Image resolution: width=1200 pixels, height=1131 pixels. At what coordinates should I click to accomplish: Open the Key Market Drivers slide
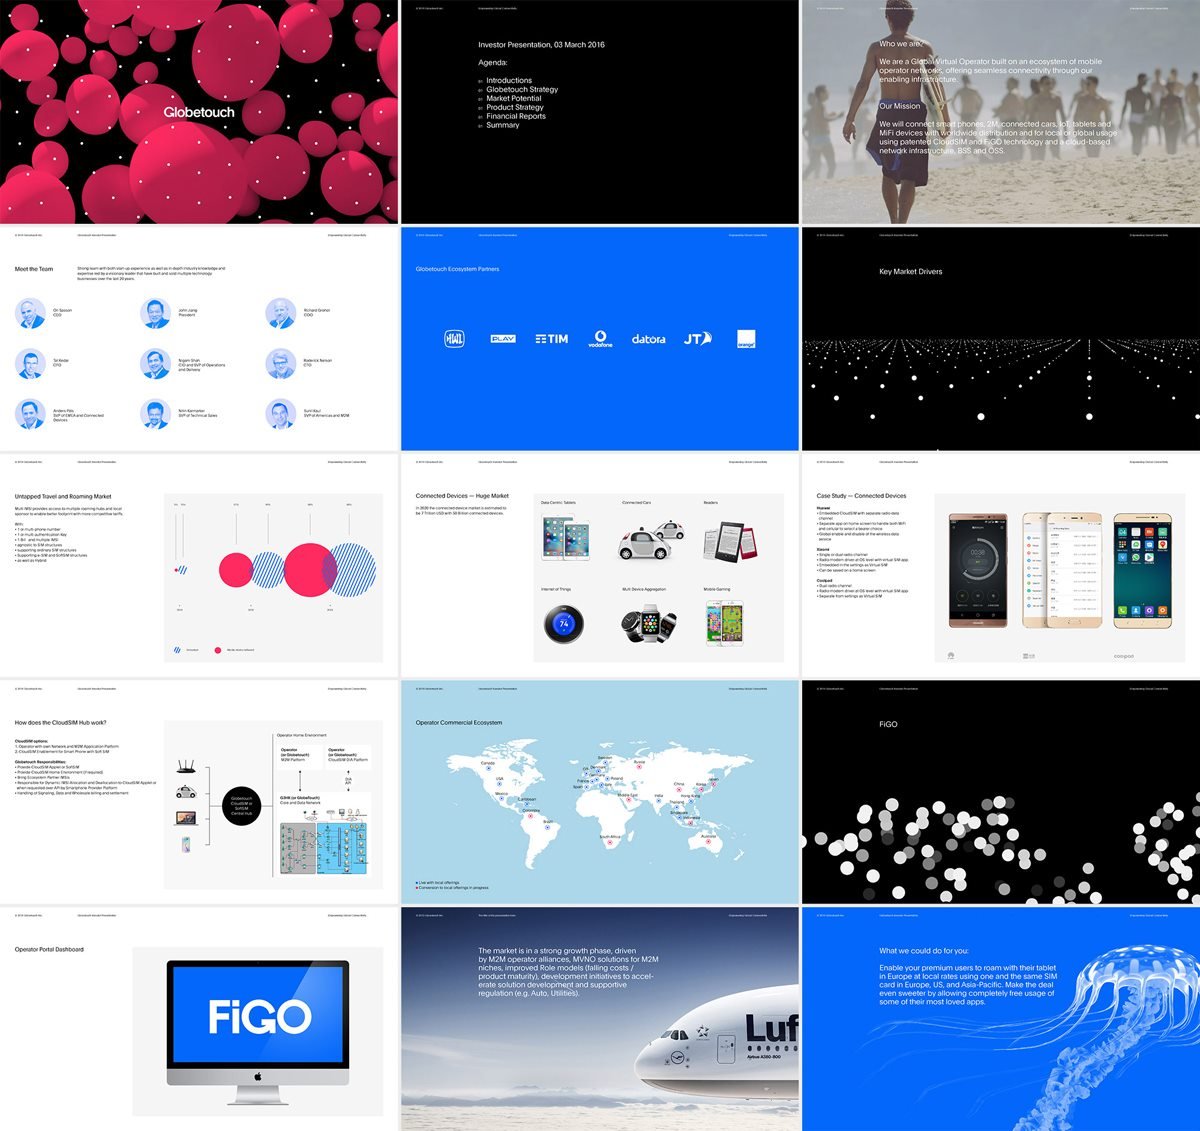click(1000, 339)
